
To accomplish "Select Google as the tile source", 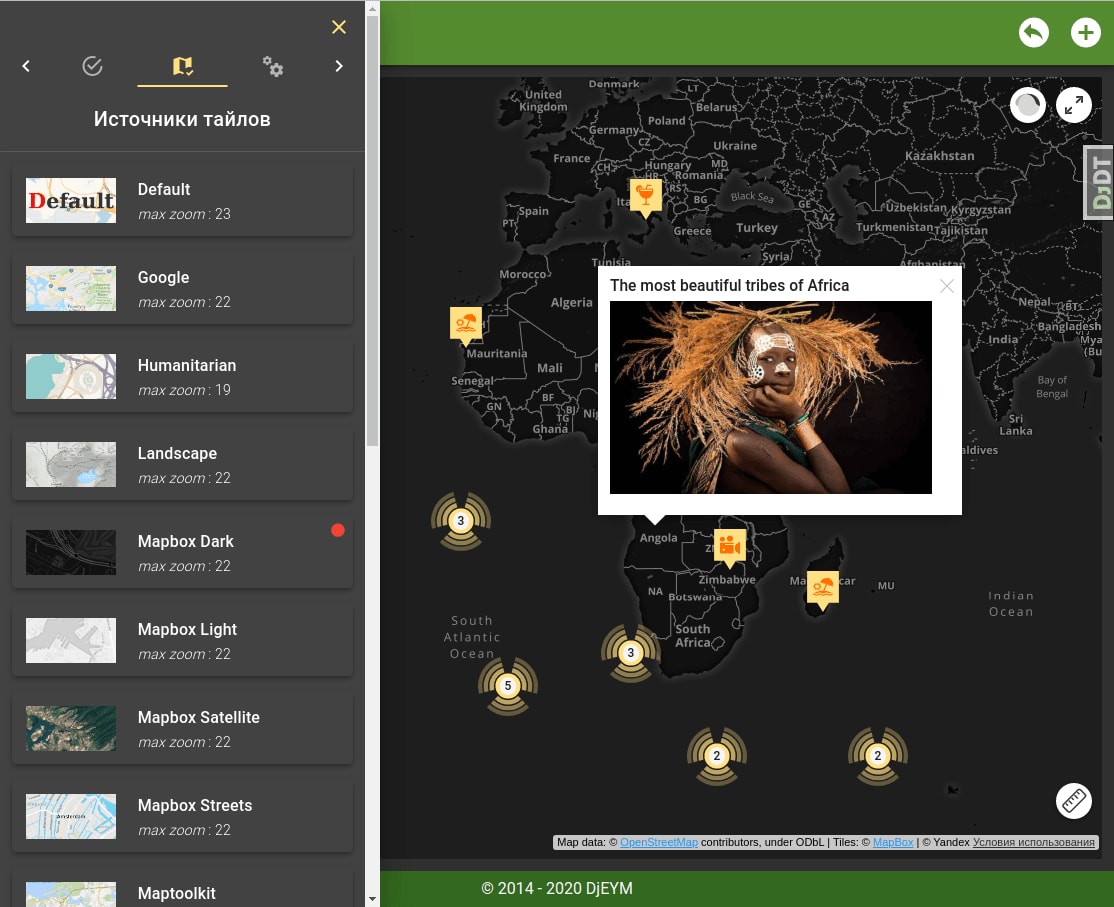I will 182,288.
